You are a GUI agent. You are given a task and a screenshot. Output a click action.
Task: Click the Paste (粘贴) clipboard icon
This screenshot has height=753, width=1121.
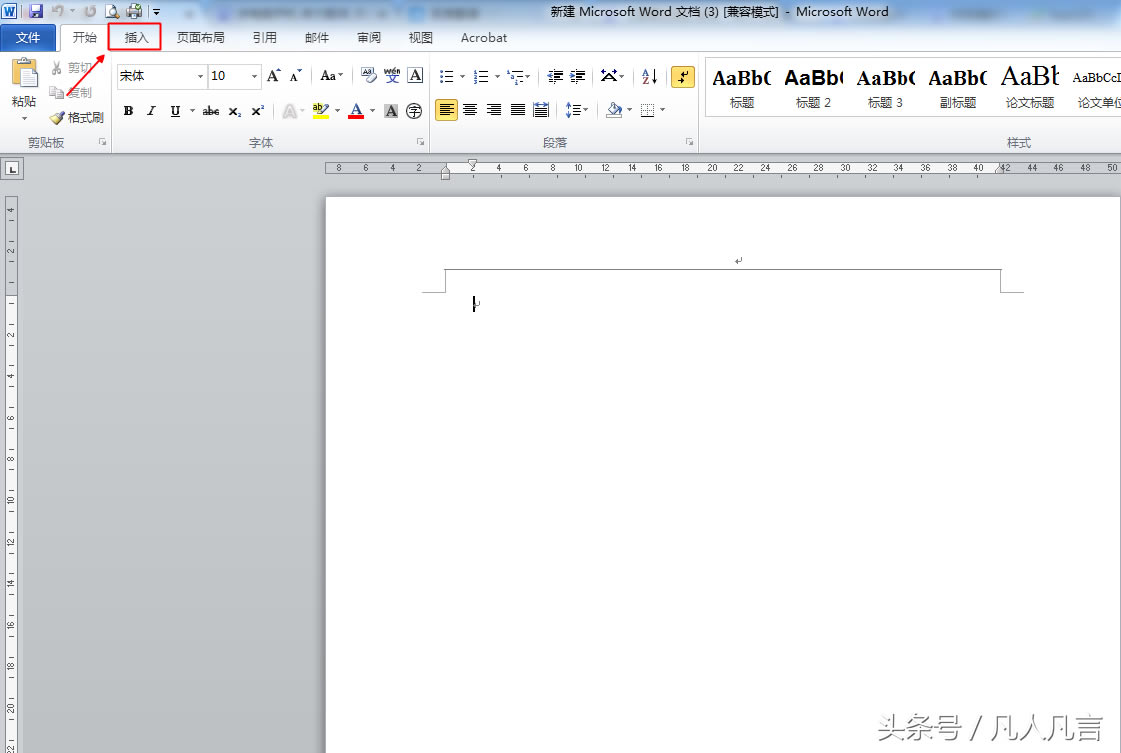pos(24,80)
